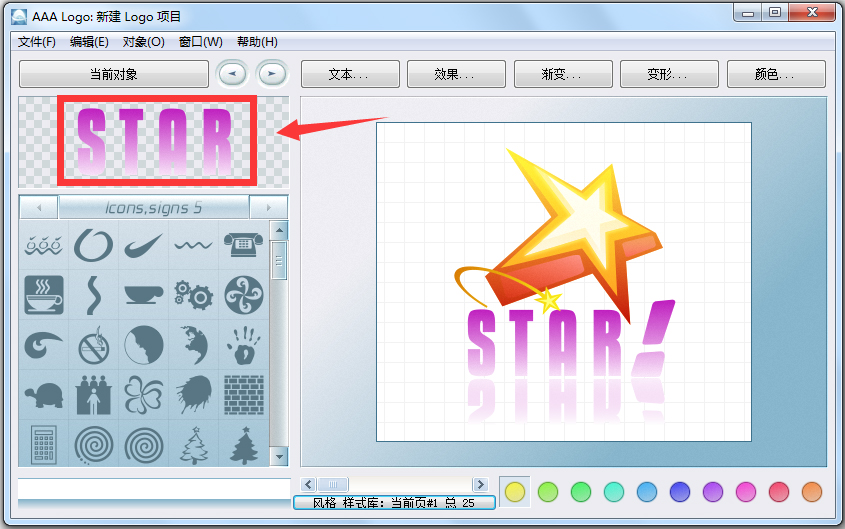
Task: Pick the calculator icon
Action: 44,444
